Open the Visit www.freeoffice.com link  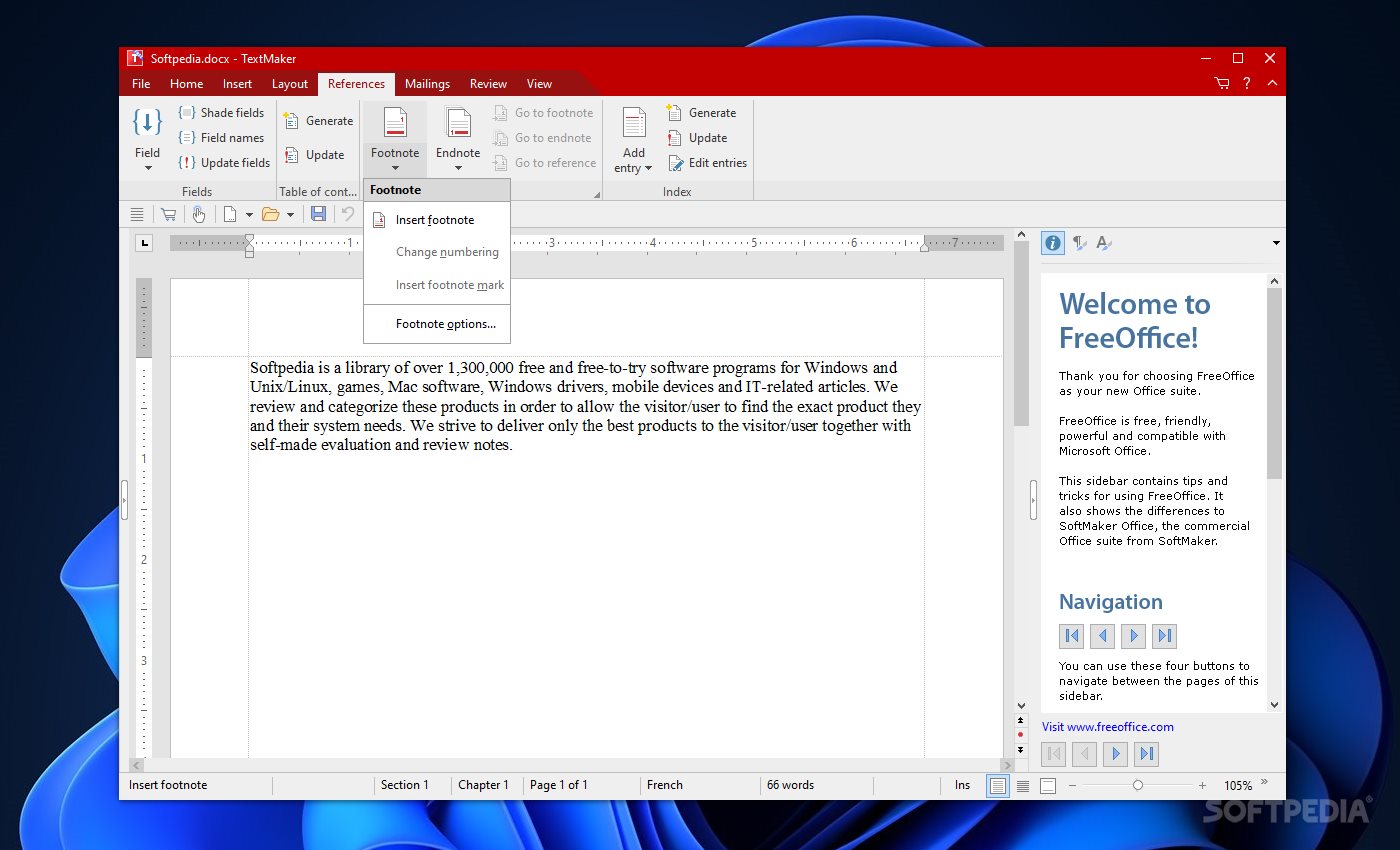[1108, 727]
